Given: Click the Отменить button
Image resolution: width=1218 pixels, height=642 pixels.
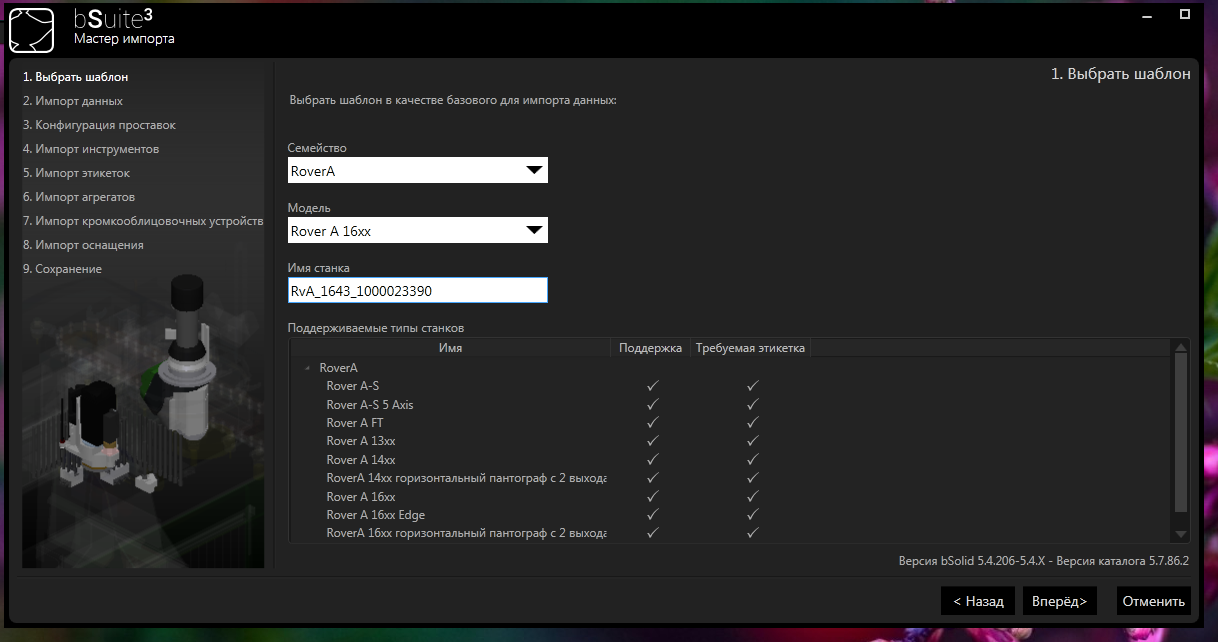Looking at the screenshot, I should (1154, 601).
